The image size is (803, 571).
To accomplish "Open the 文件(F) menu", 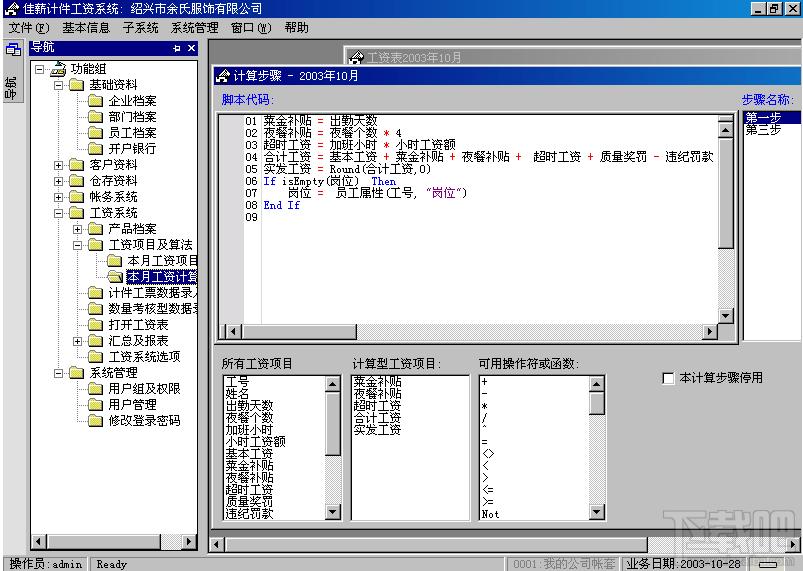I will pyautogui.click(x=29, y=28).
